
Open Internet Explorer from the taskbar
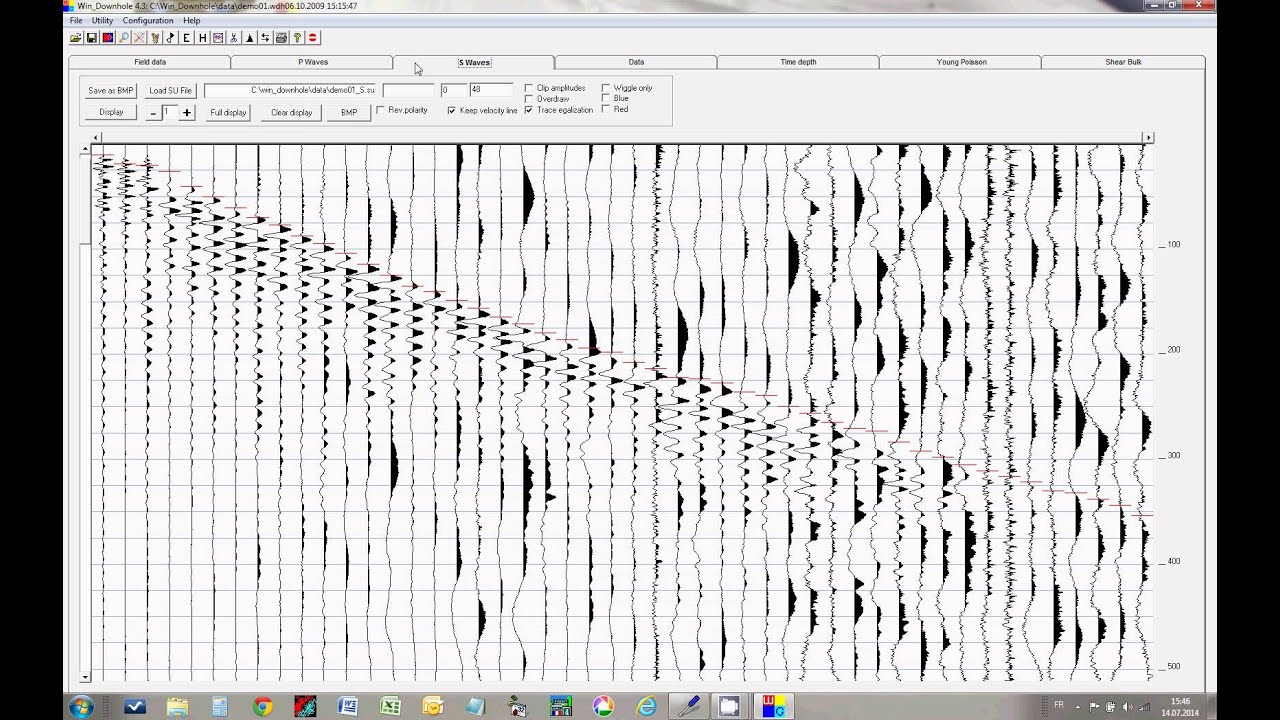point(646,707)
